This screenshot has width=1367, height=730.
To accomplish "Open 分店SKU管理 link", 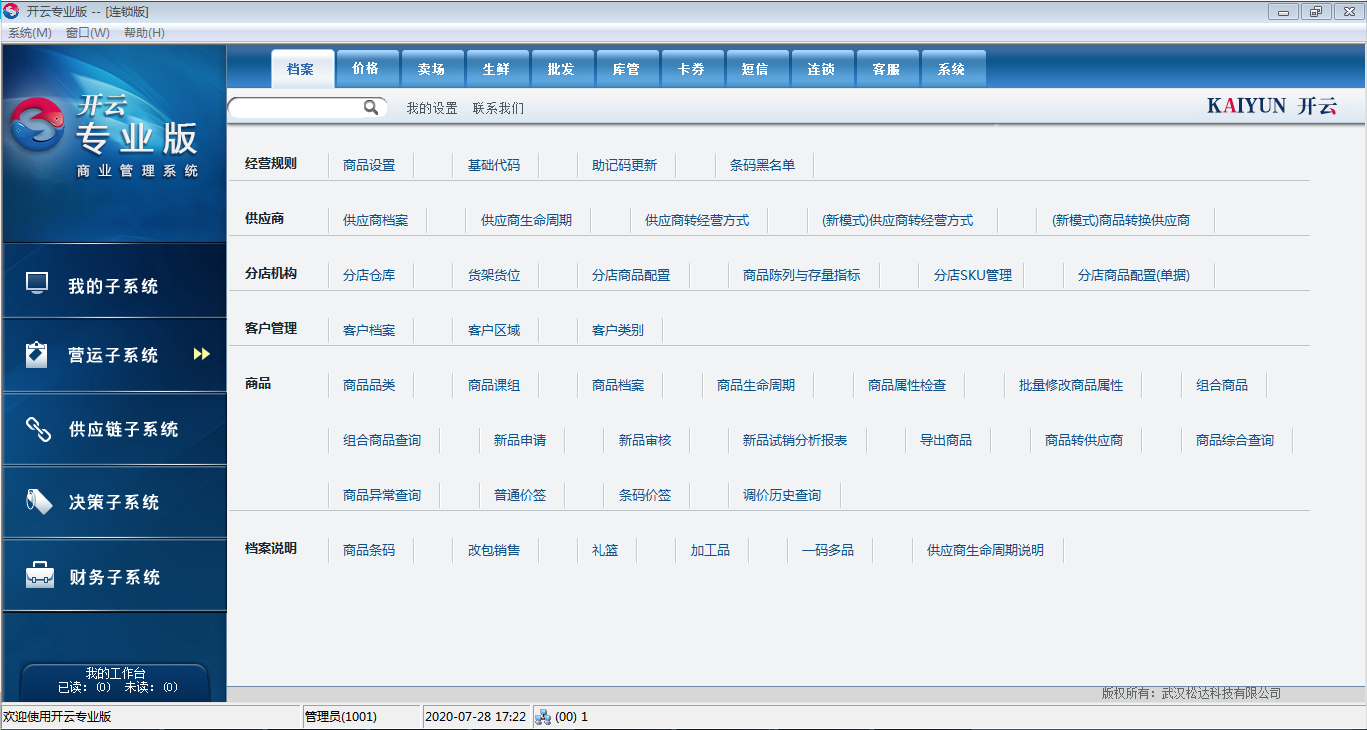I will click(x=973, y=275).
